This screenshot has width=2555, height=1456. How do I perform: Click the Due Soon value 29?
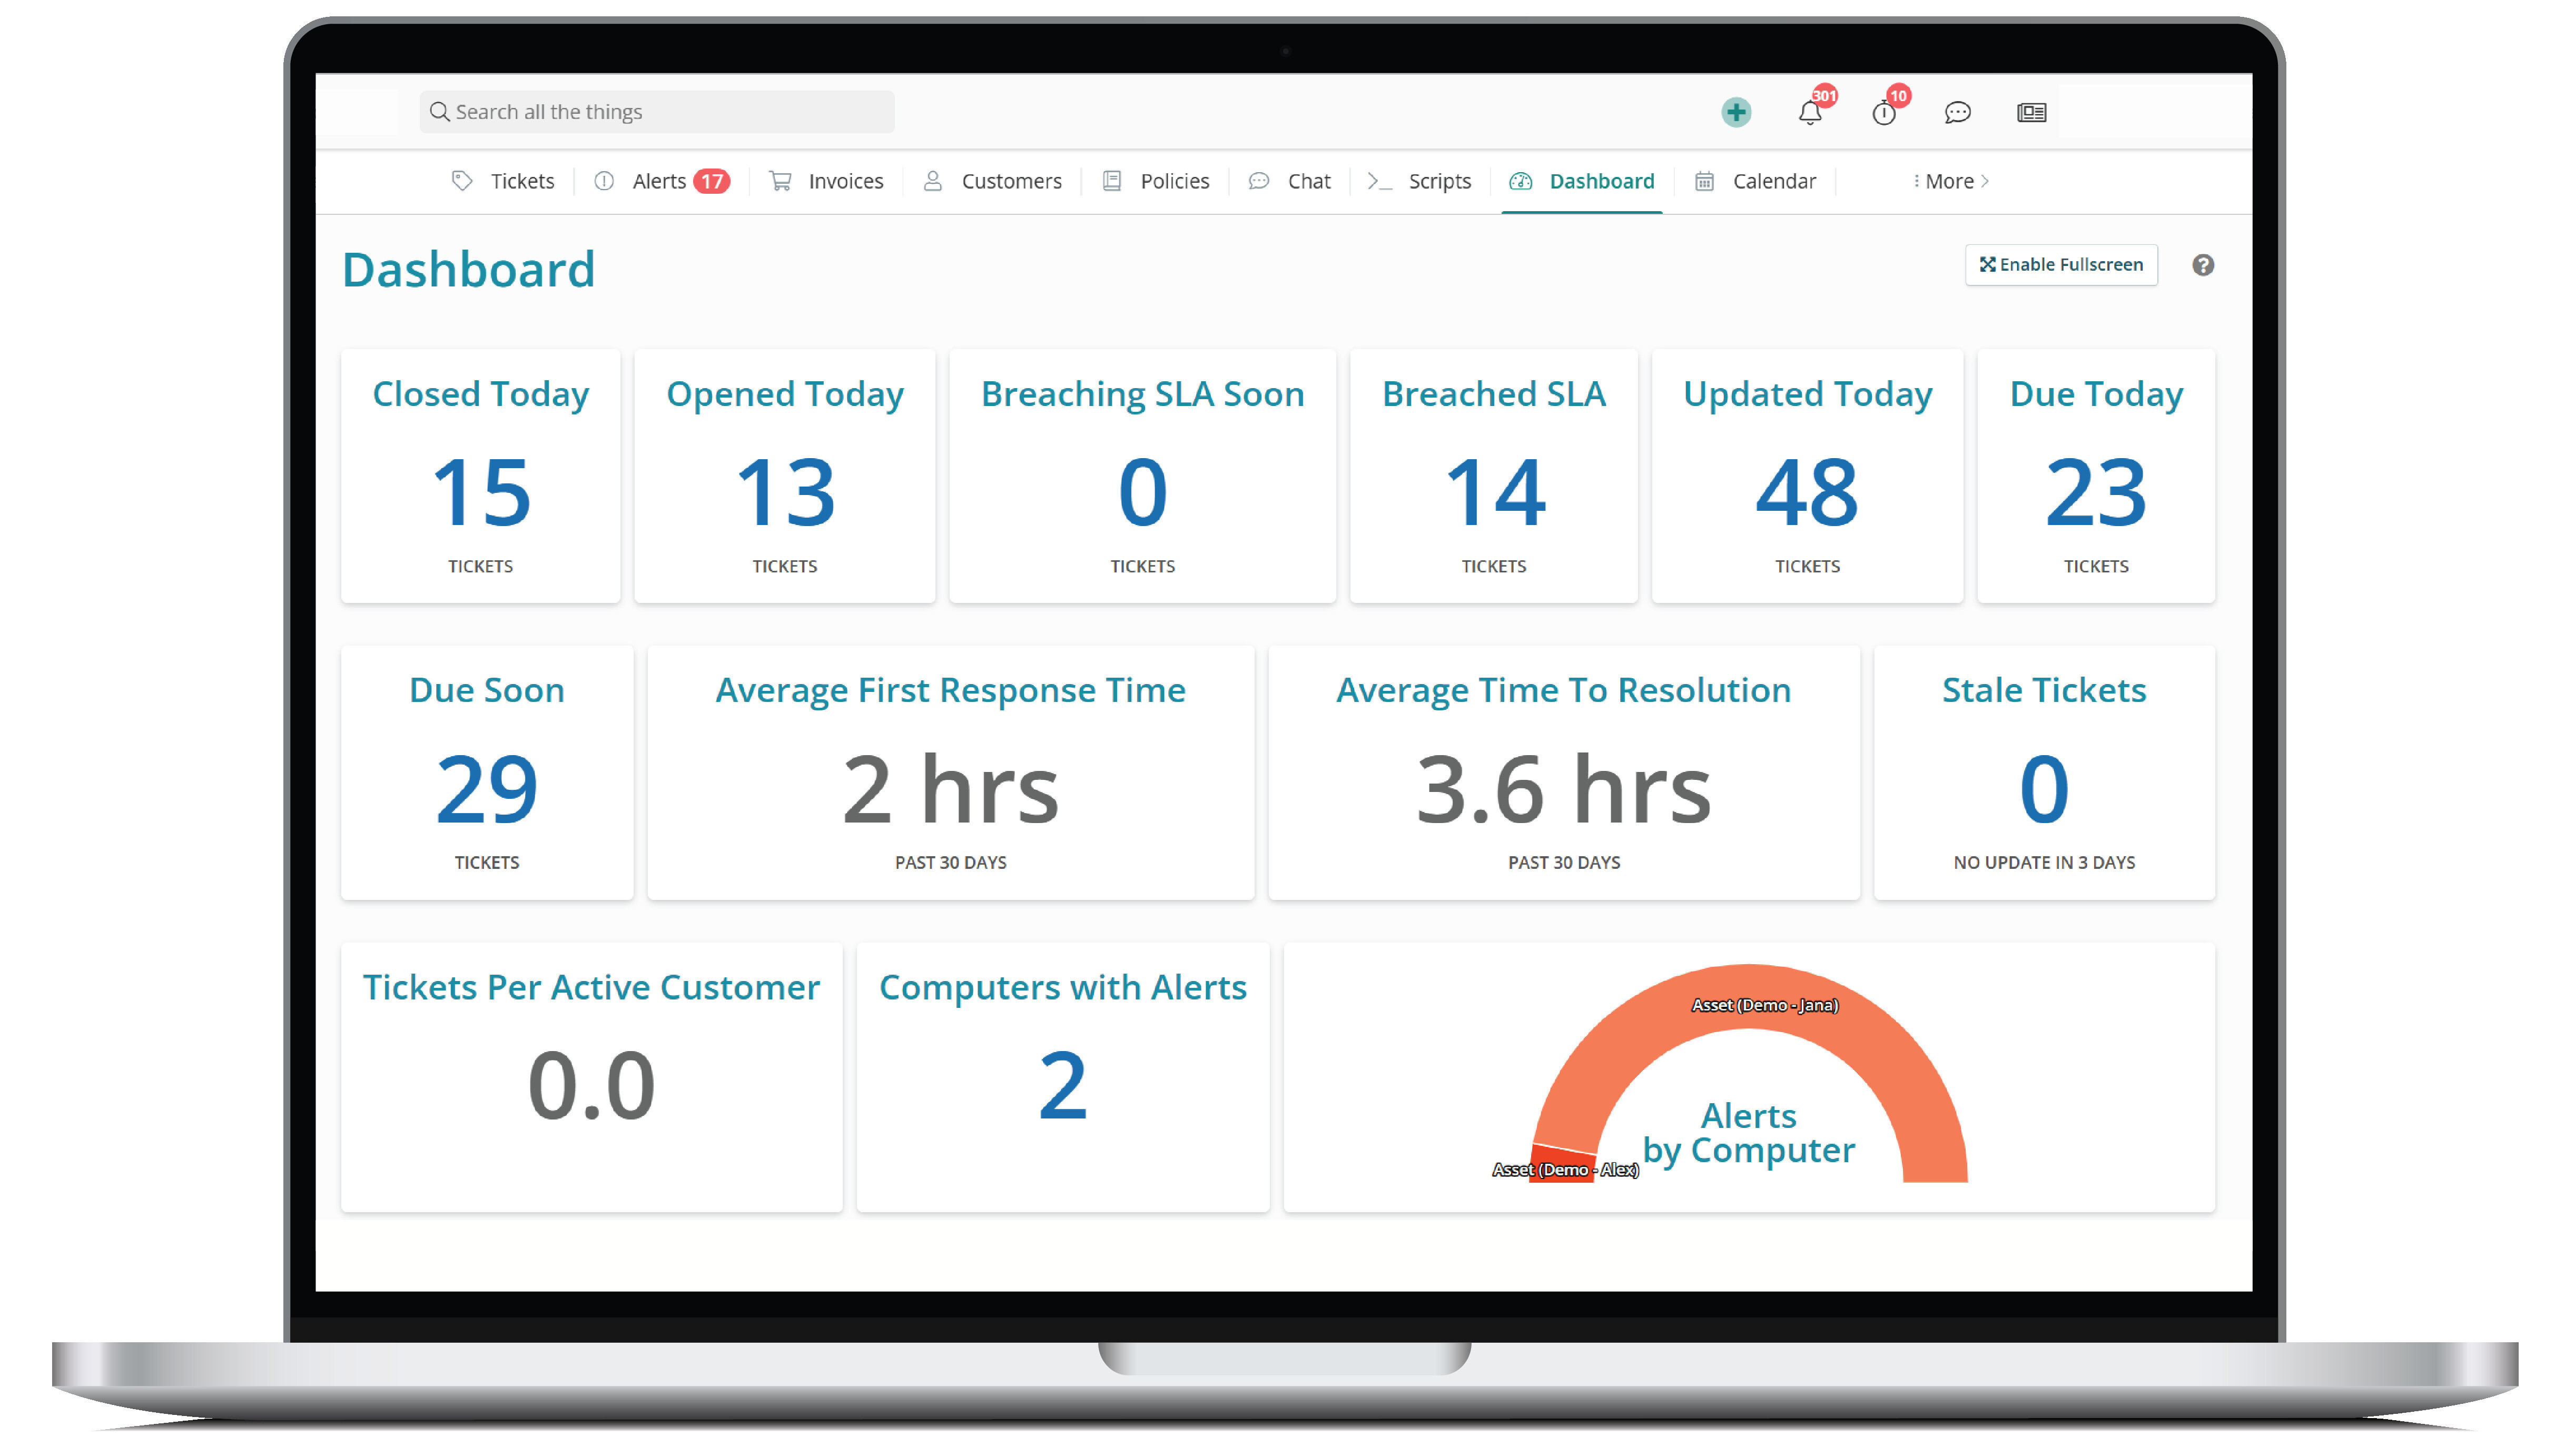click(x=487, y=789)
